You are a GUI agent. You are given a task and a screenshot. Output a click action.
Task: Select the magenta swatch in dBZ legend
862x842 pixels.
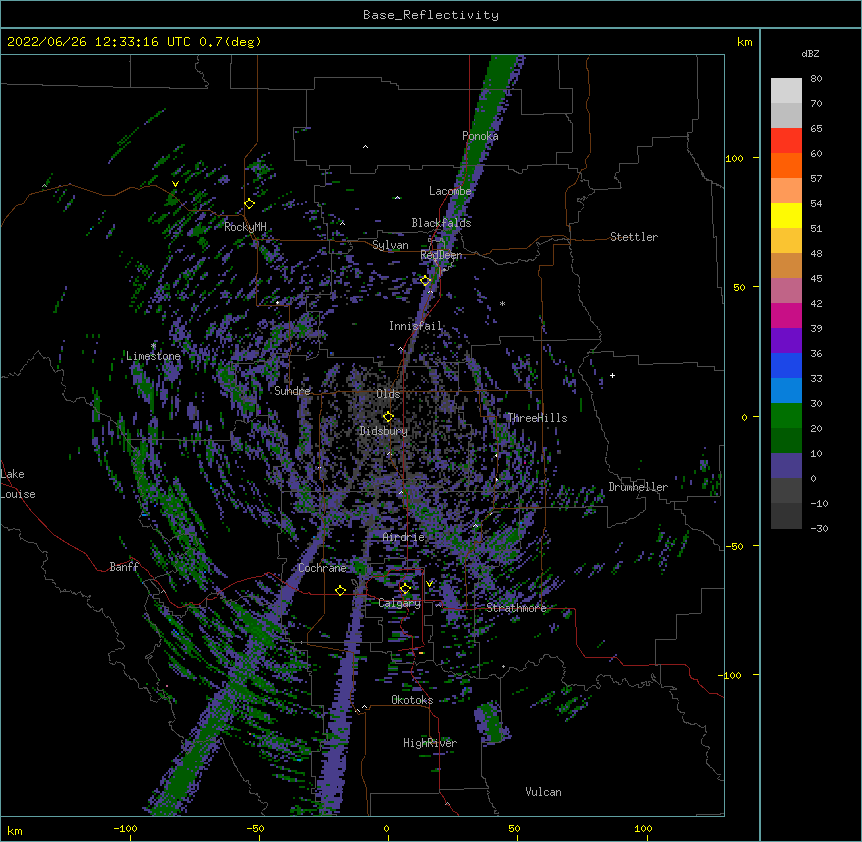click(786, 315)
